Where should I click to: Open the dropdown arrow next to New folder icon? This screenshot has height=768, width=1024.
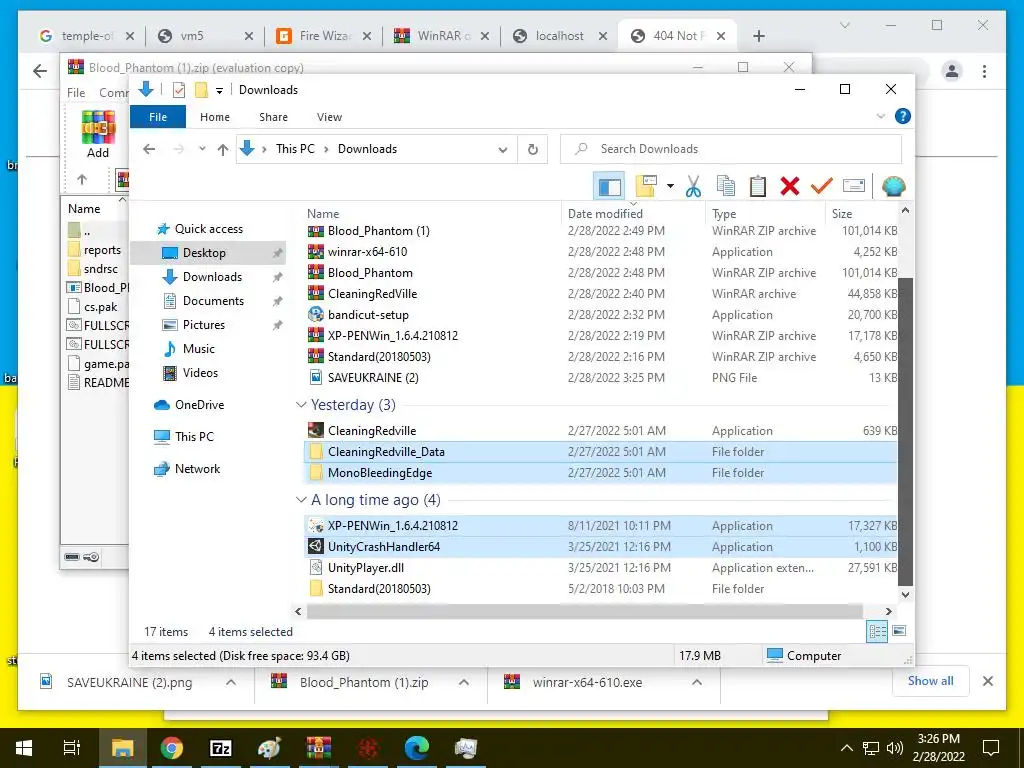(x=670, y=187)
